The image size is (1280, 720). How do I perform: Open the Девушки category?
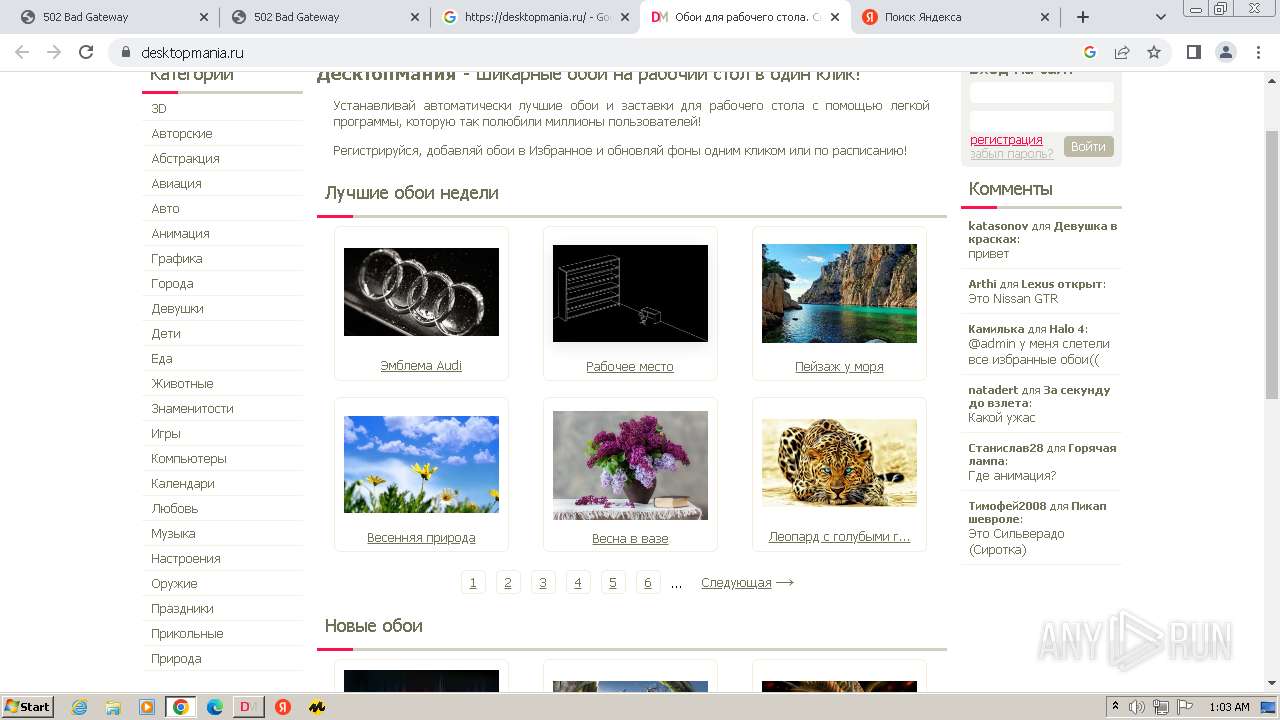coord(177,308)
